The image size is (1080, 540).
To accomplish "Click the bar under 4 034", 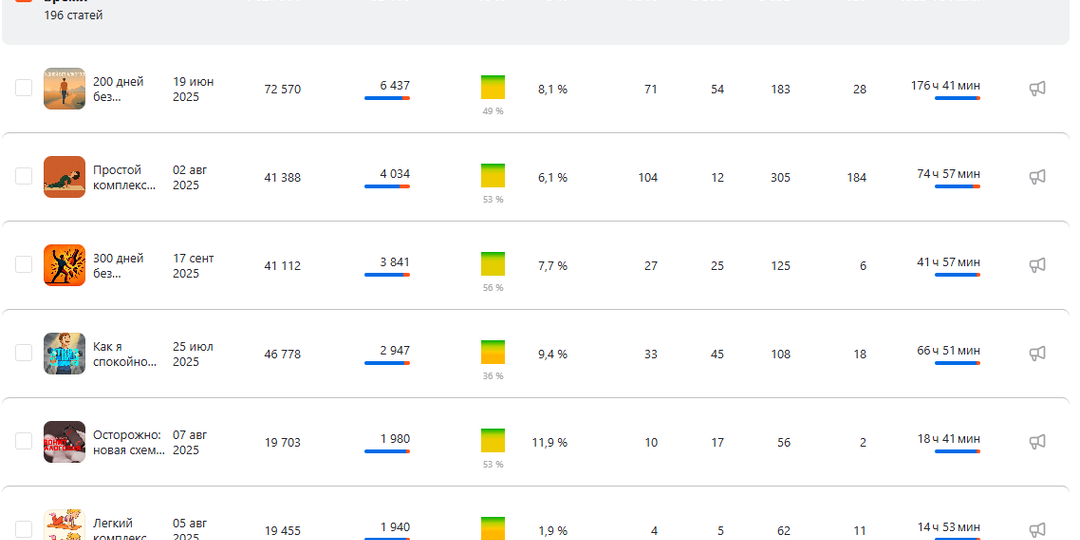I will (387, 187).
